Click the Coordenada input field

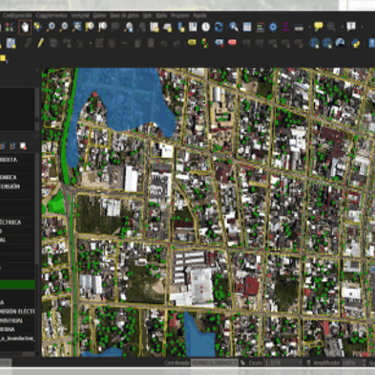pos(214,363)
